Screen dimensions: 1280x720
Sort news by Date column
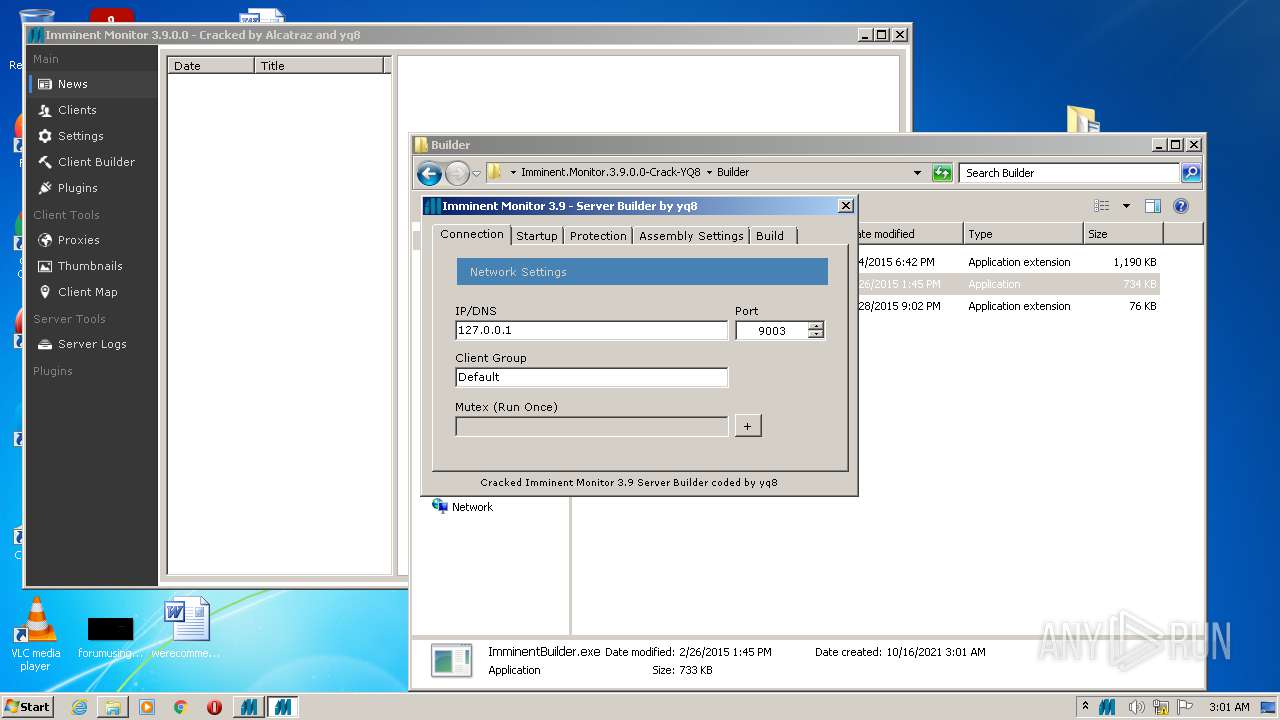click(211, 66)
